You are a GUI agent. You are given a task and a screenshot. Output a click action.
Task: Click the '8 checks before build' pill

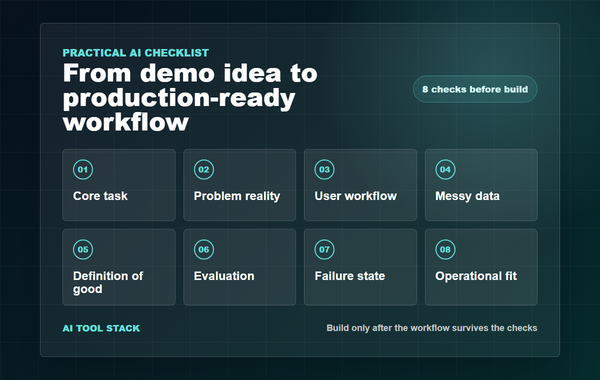[475, 89]
